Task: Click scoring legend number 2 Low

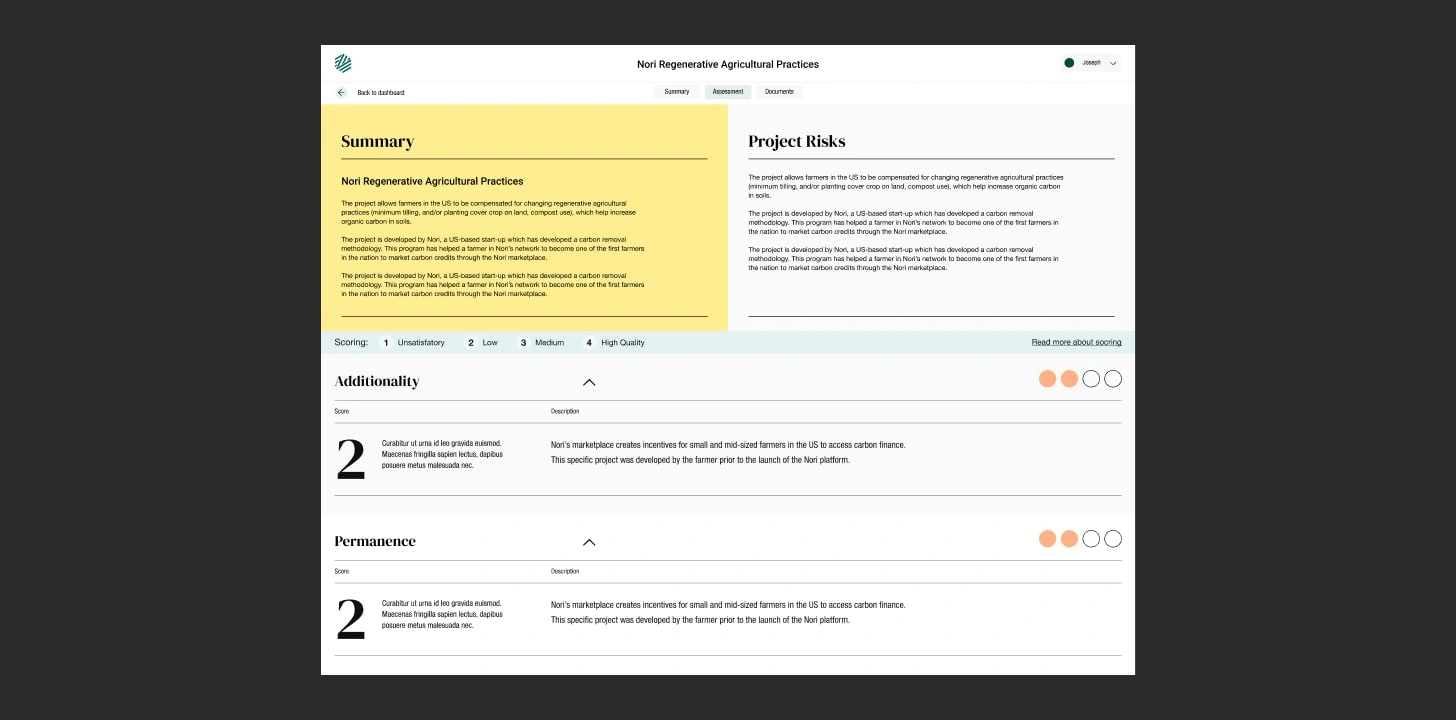Action: coord(482,342)
